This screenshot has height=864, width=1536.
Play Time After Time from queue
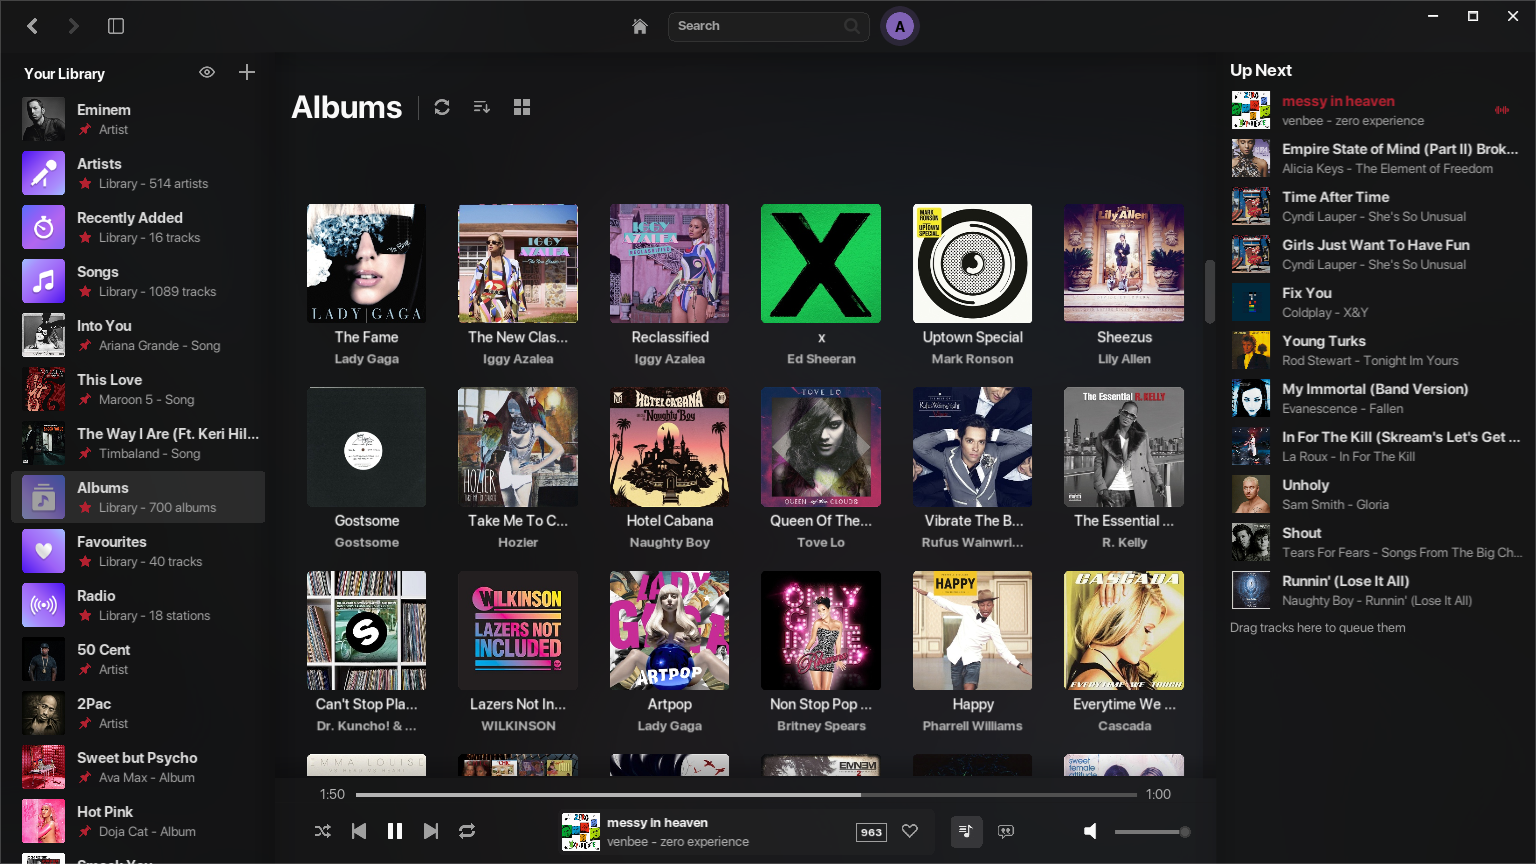[1377, 206]
